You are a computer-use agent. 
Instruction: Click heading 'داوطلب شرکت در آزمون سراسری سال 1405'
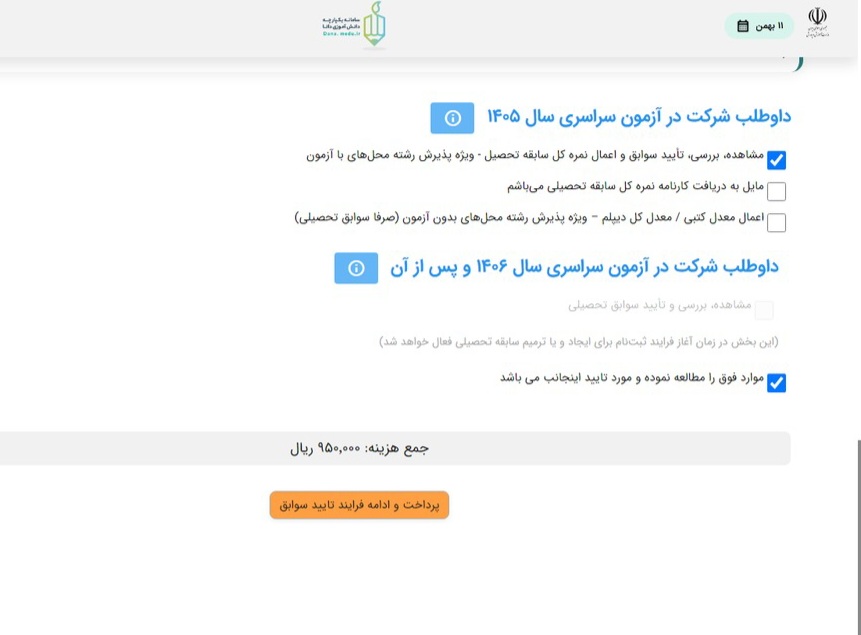639,118
